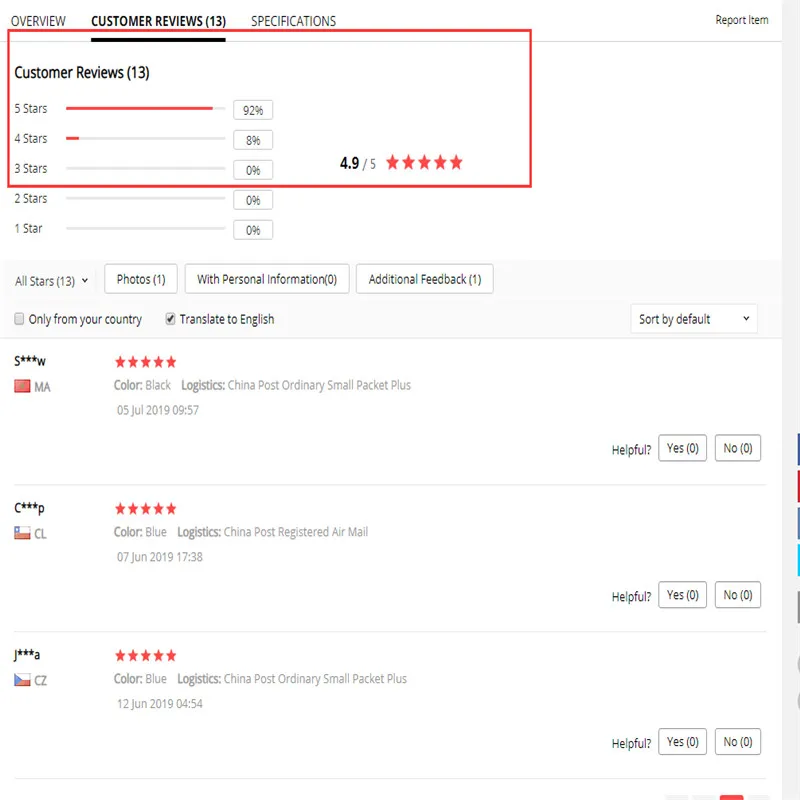Open the Sort by default dropdown
This screenshot has width=800, height=800.
click(x=694, y=319)
